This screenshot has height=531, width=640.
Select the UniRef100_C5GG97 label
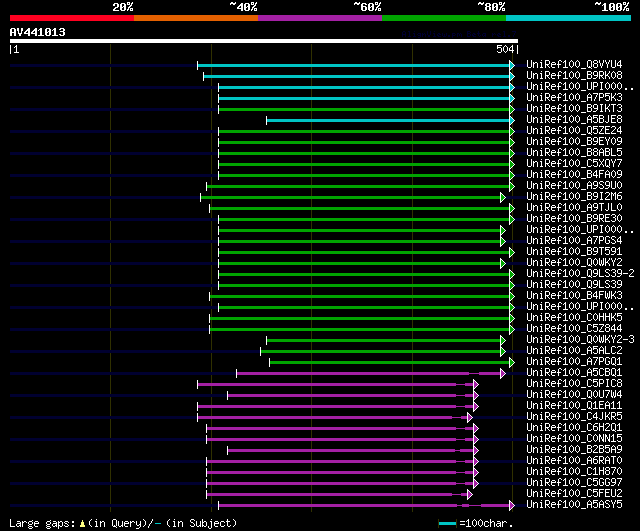point(574,483)
